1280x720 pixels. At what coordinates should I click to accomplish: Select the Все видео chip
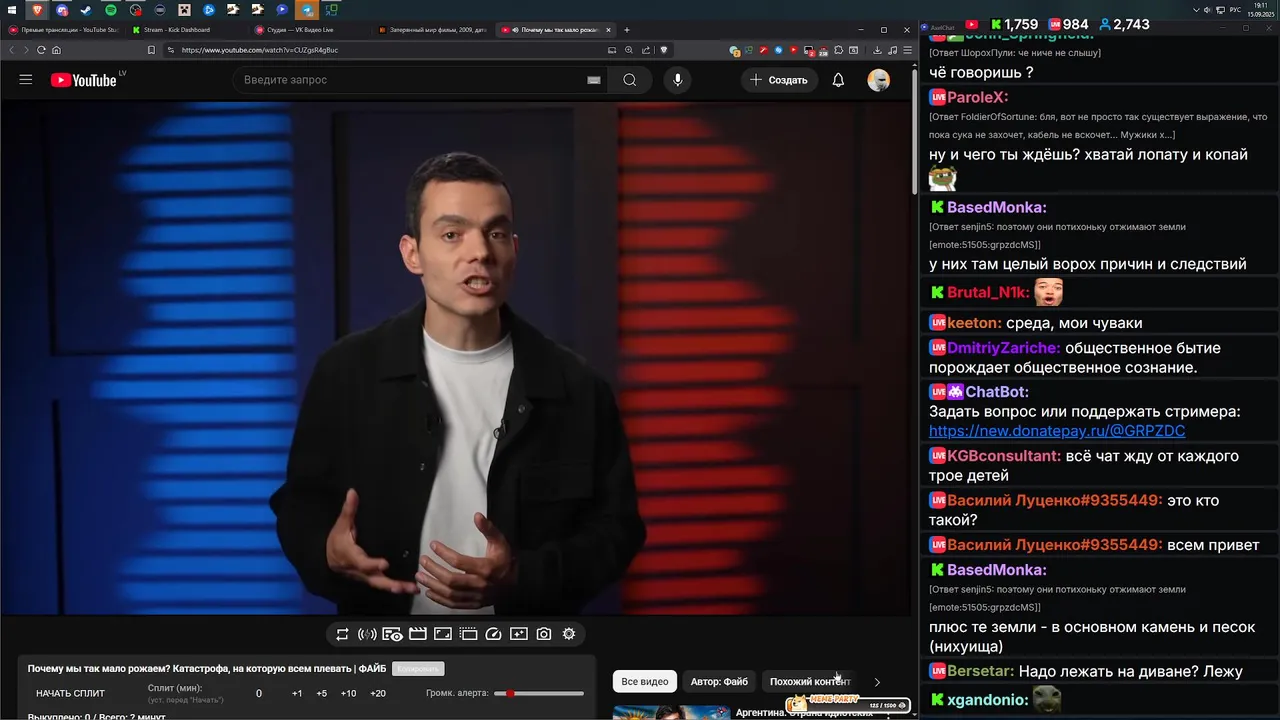coord(645,682)
